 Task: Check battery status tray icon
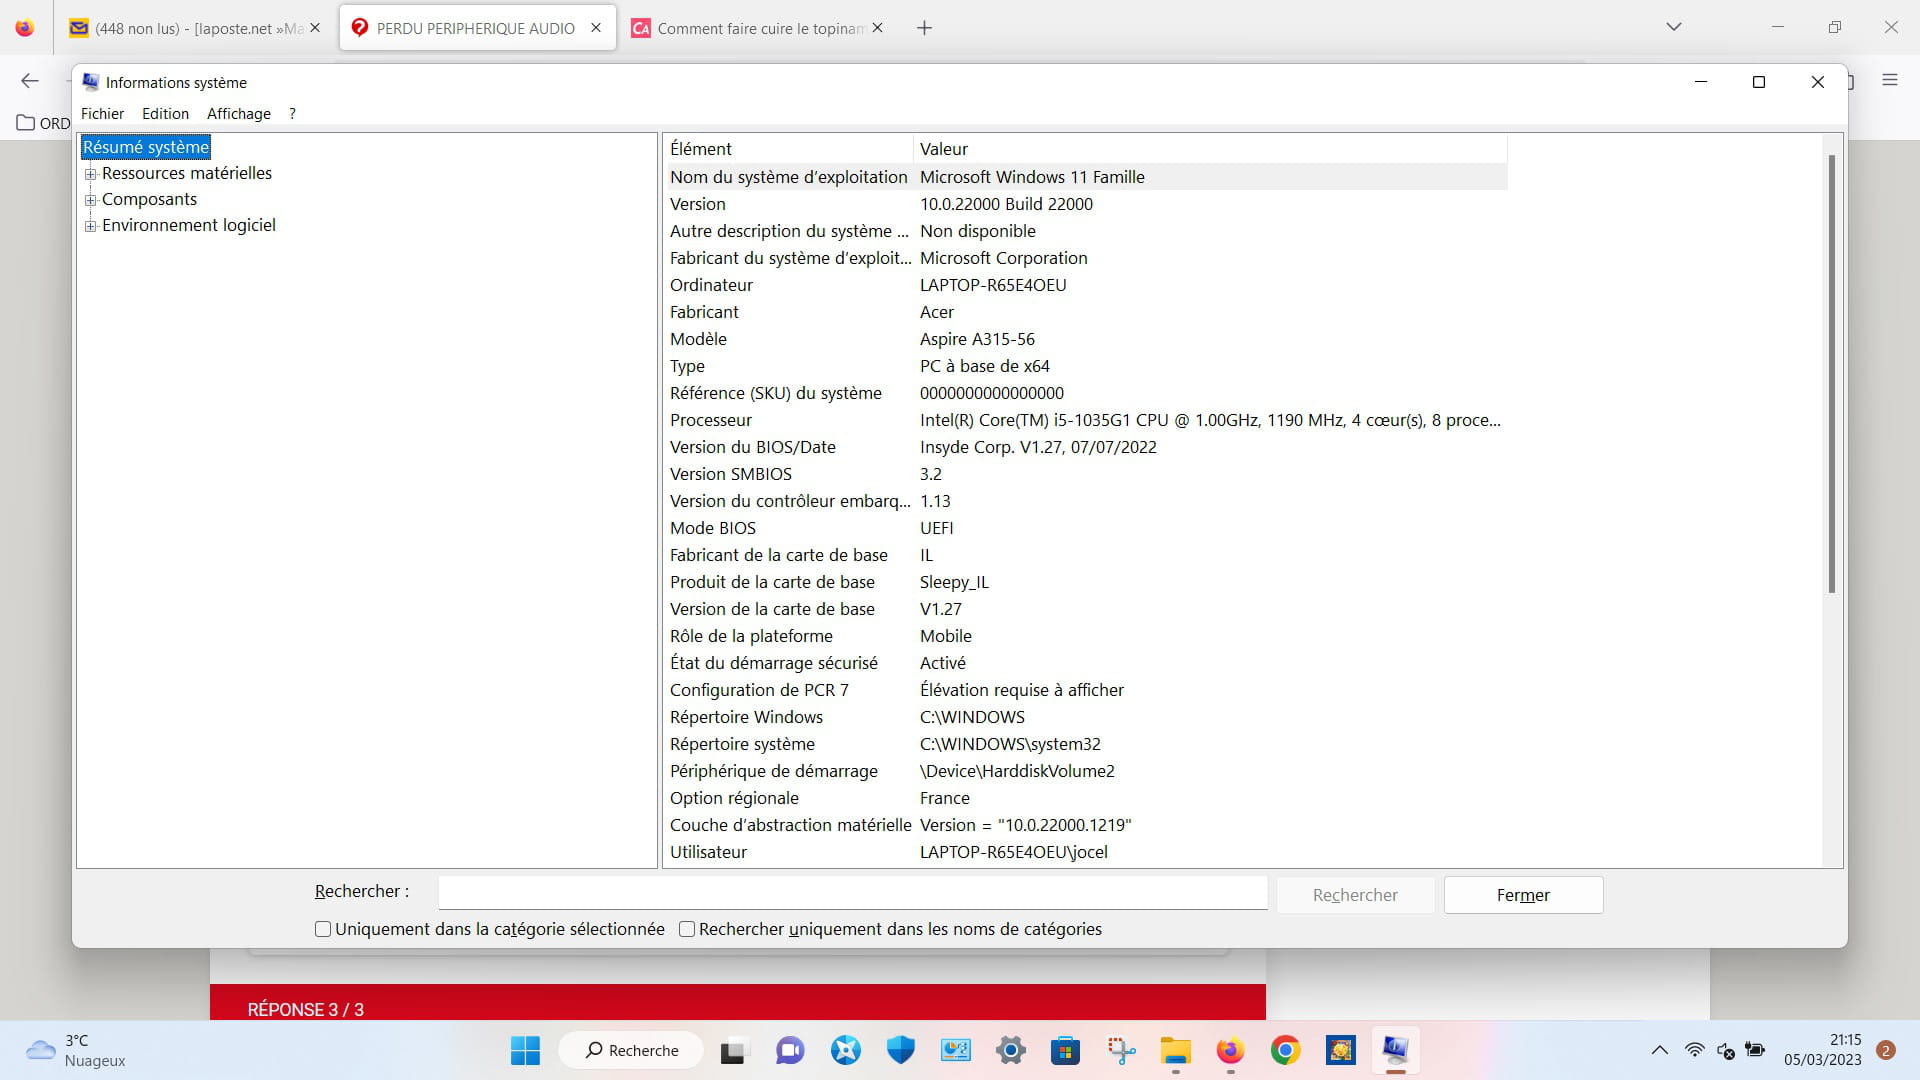point(1755,1050)
